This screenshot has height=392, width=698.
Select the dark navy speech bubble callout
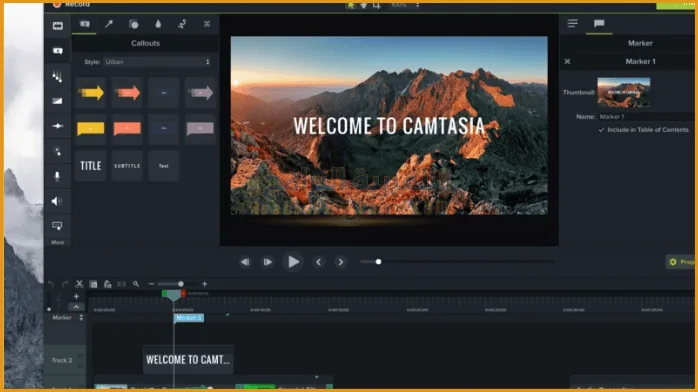click(164, 129)
